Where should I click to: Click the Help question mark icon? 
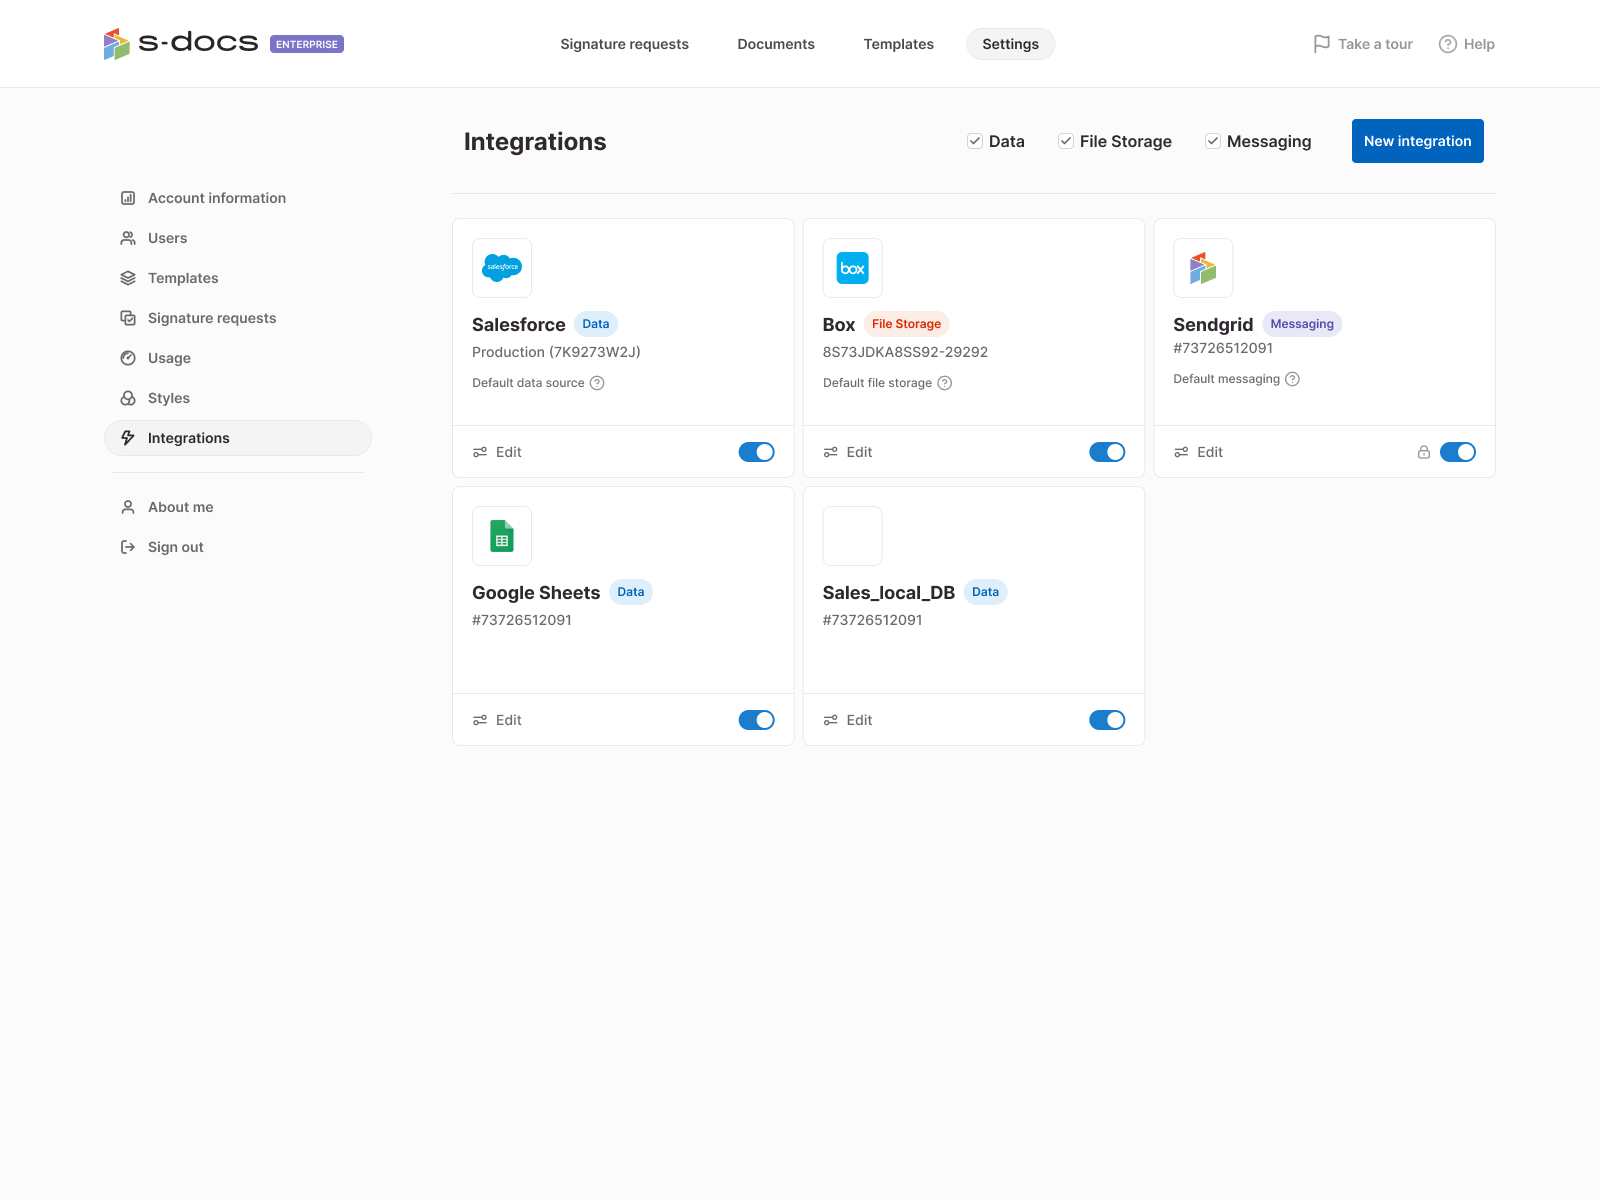pos(1447,44)
